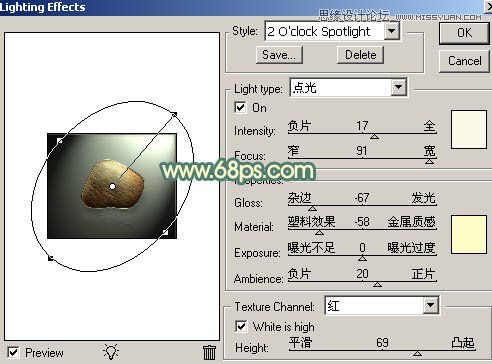Image resolution: width=492 pixels, height=364 pixels.
Task: Click the lower-left ellipse handle in preview
Action: click(x=51, y=258)
